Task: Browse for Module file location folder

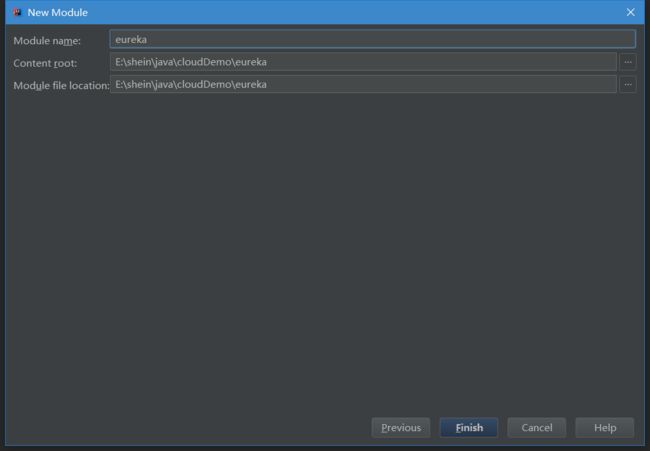Action: [x=628, y=85]
